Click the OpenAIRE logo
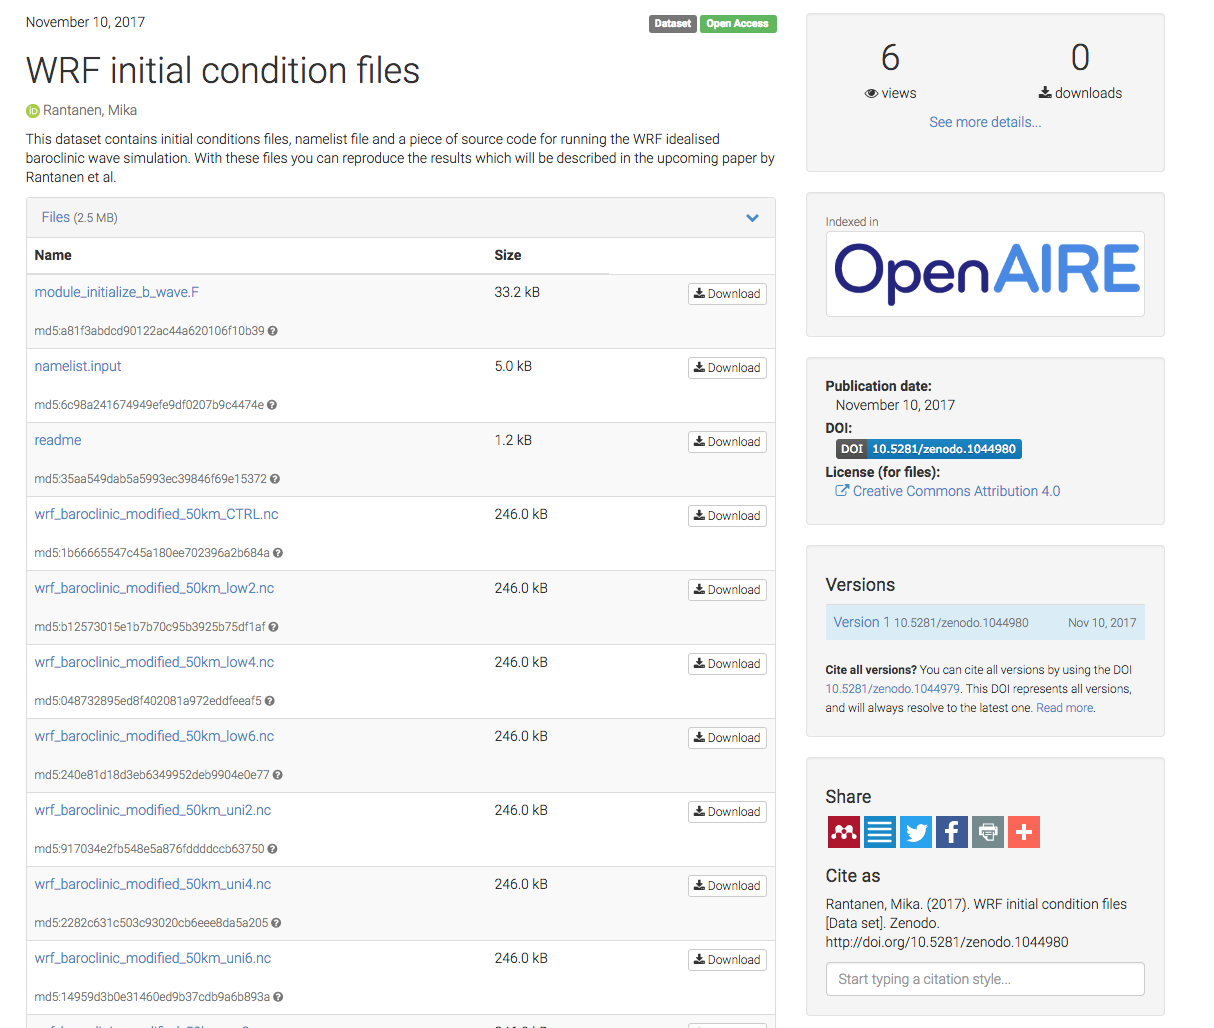This screenshot has height=1028, width=1214. (985, 273)
